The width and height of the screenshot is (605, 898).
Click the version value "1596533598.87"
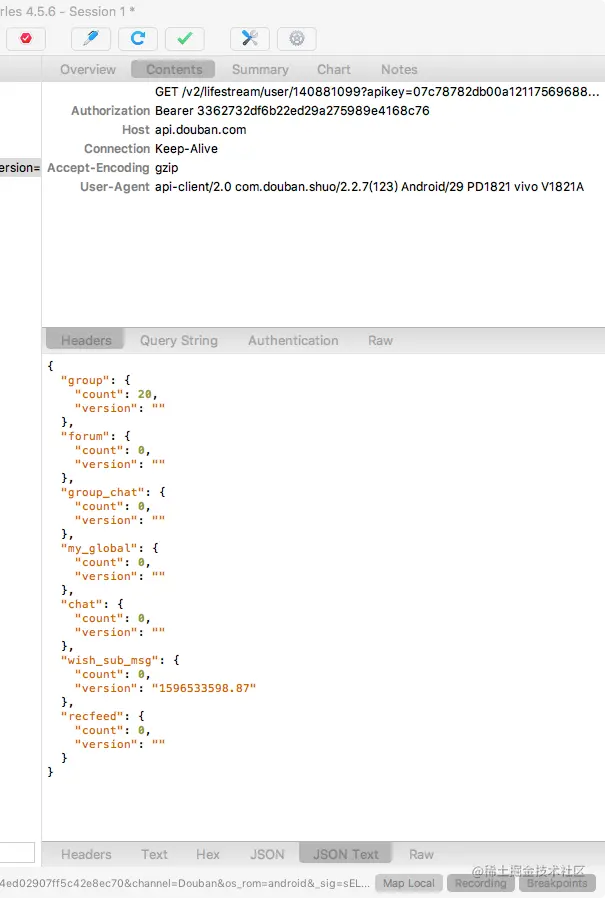point(204,688)
